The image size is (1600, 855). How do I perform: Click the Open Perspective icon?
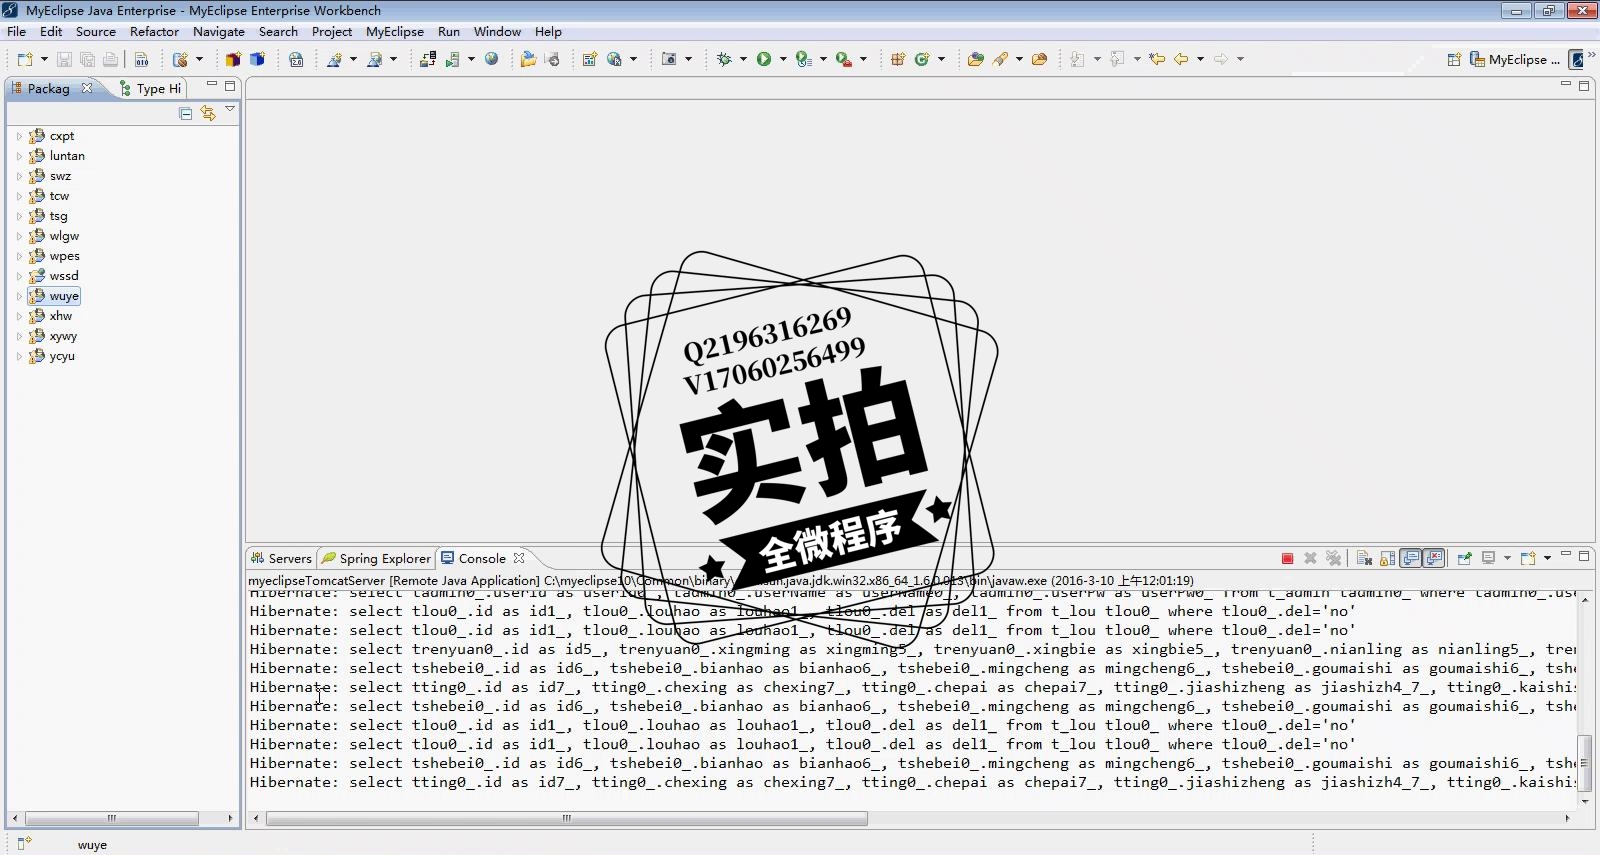click(x=1454, y=59)
